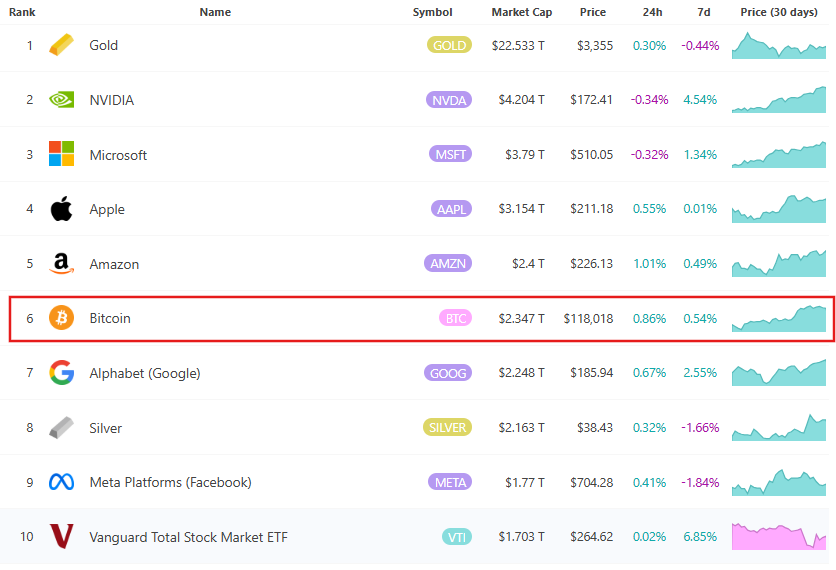
Task: Click the $1.703 T market cap value
Action: click(521, 537)
